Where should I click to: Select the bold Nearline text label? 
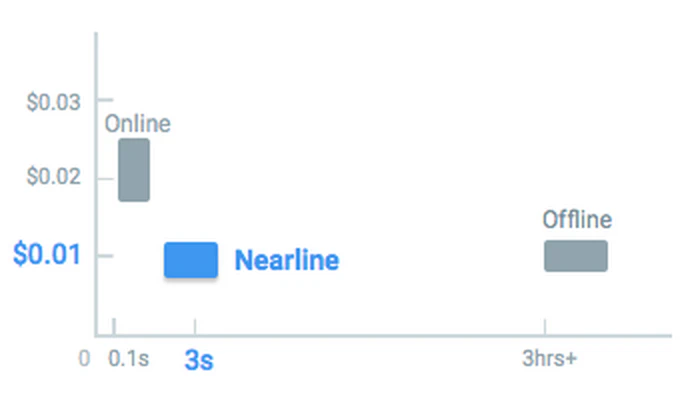[x=286, y=261]
